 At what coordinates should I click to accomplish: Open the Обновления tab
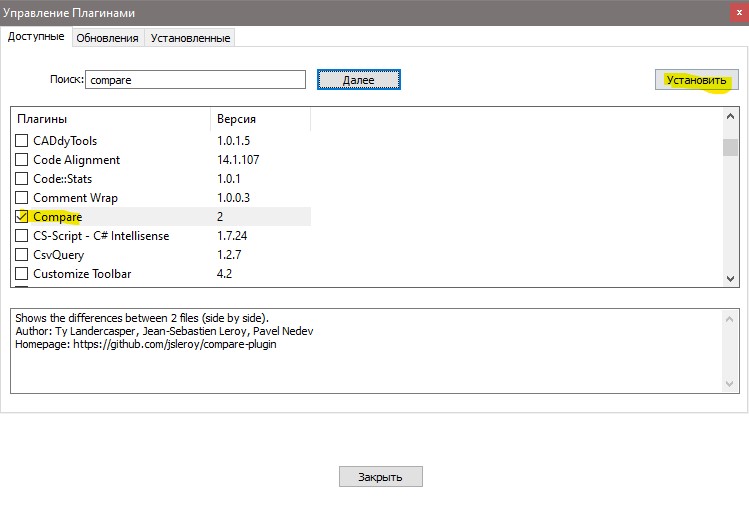click(107, 38)
